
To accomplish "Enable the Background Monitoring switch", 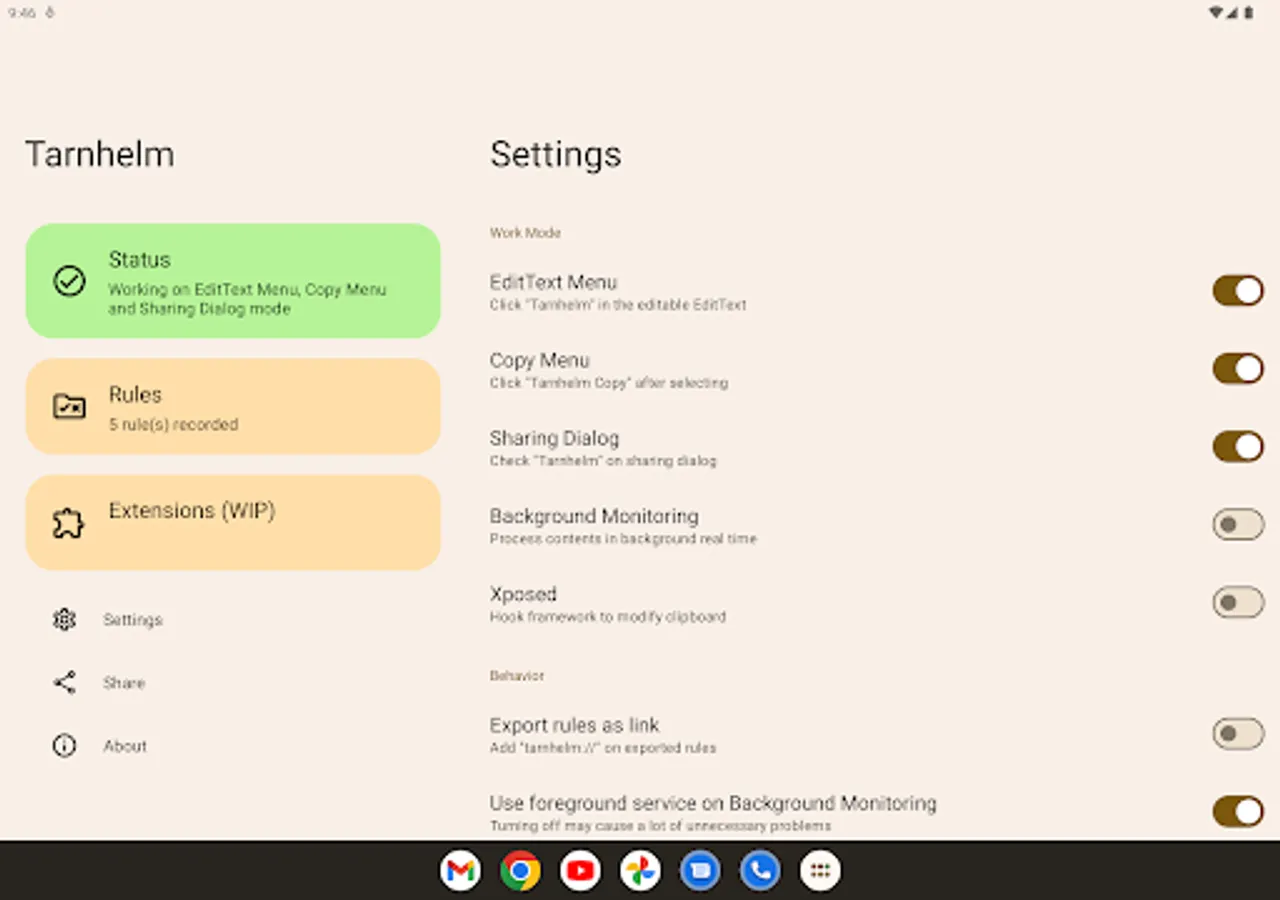I will coord(1238,525).
